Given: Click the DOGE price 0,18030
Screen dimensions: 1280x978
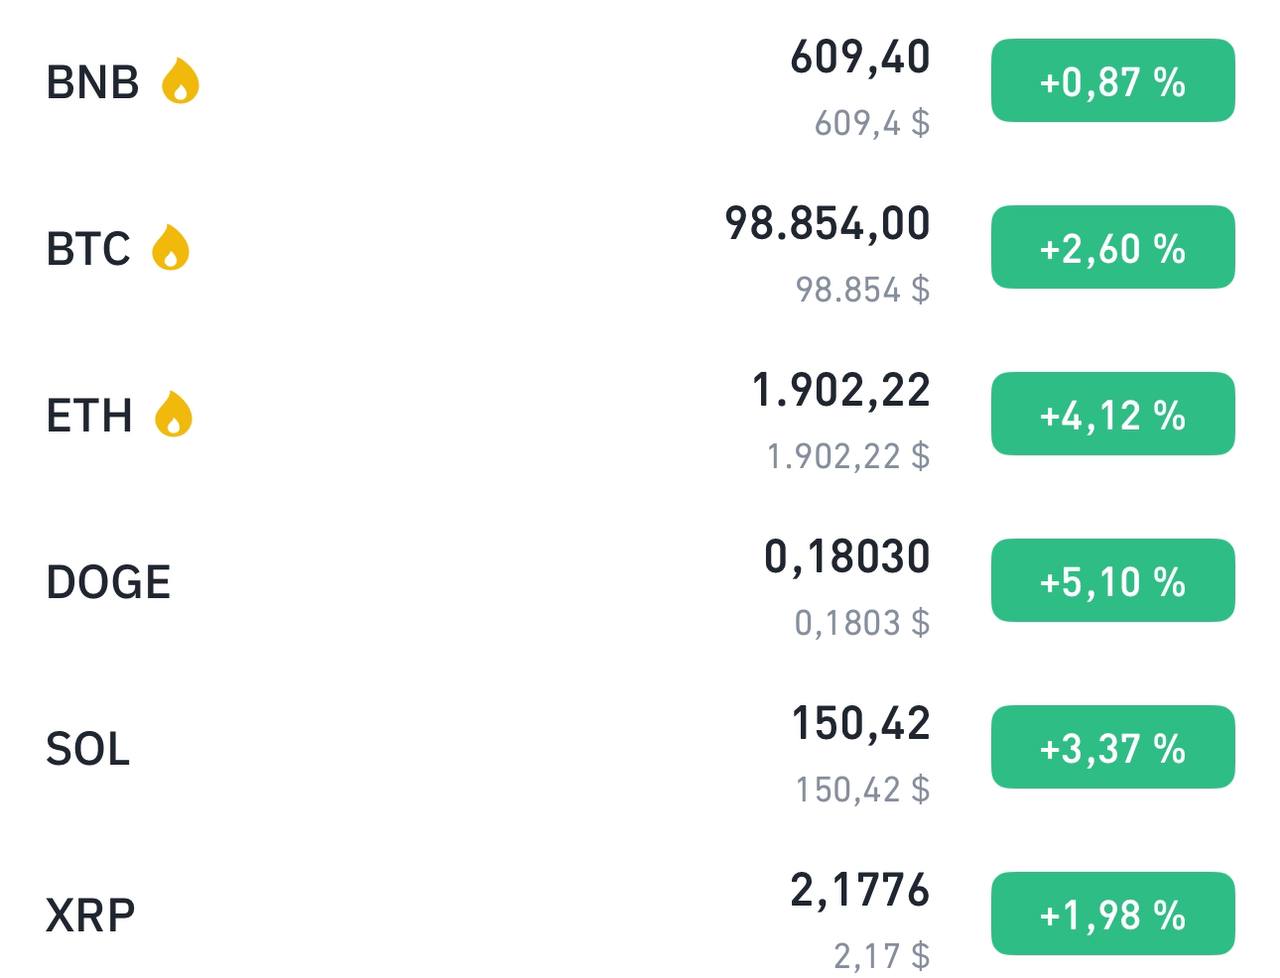Looking at the screenshot, I should click(x=847, y=557).
